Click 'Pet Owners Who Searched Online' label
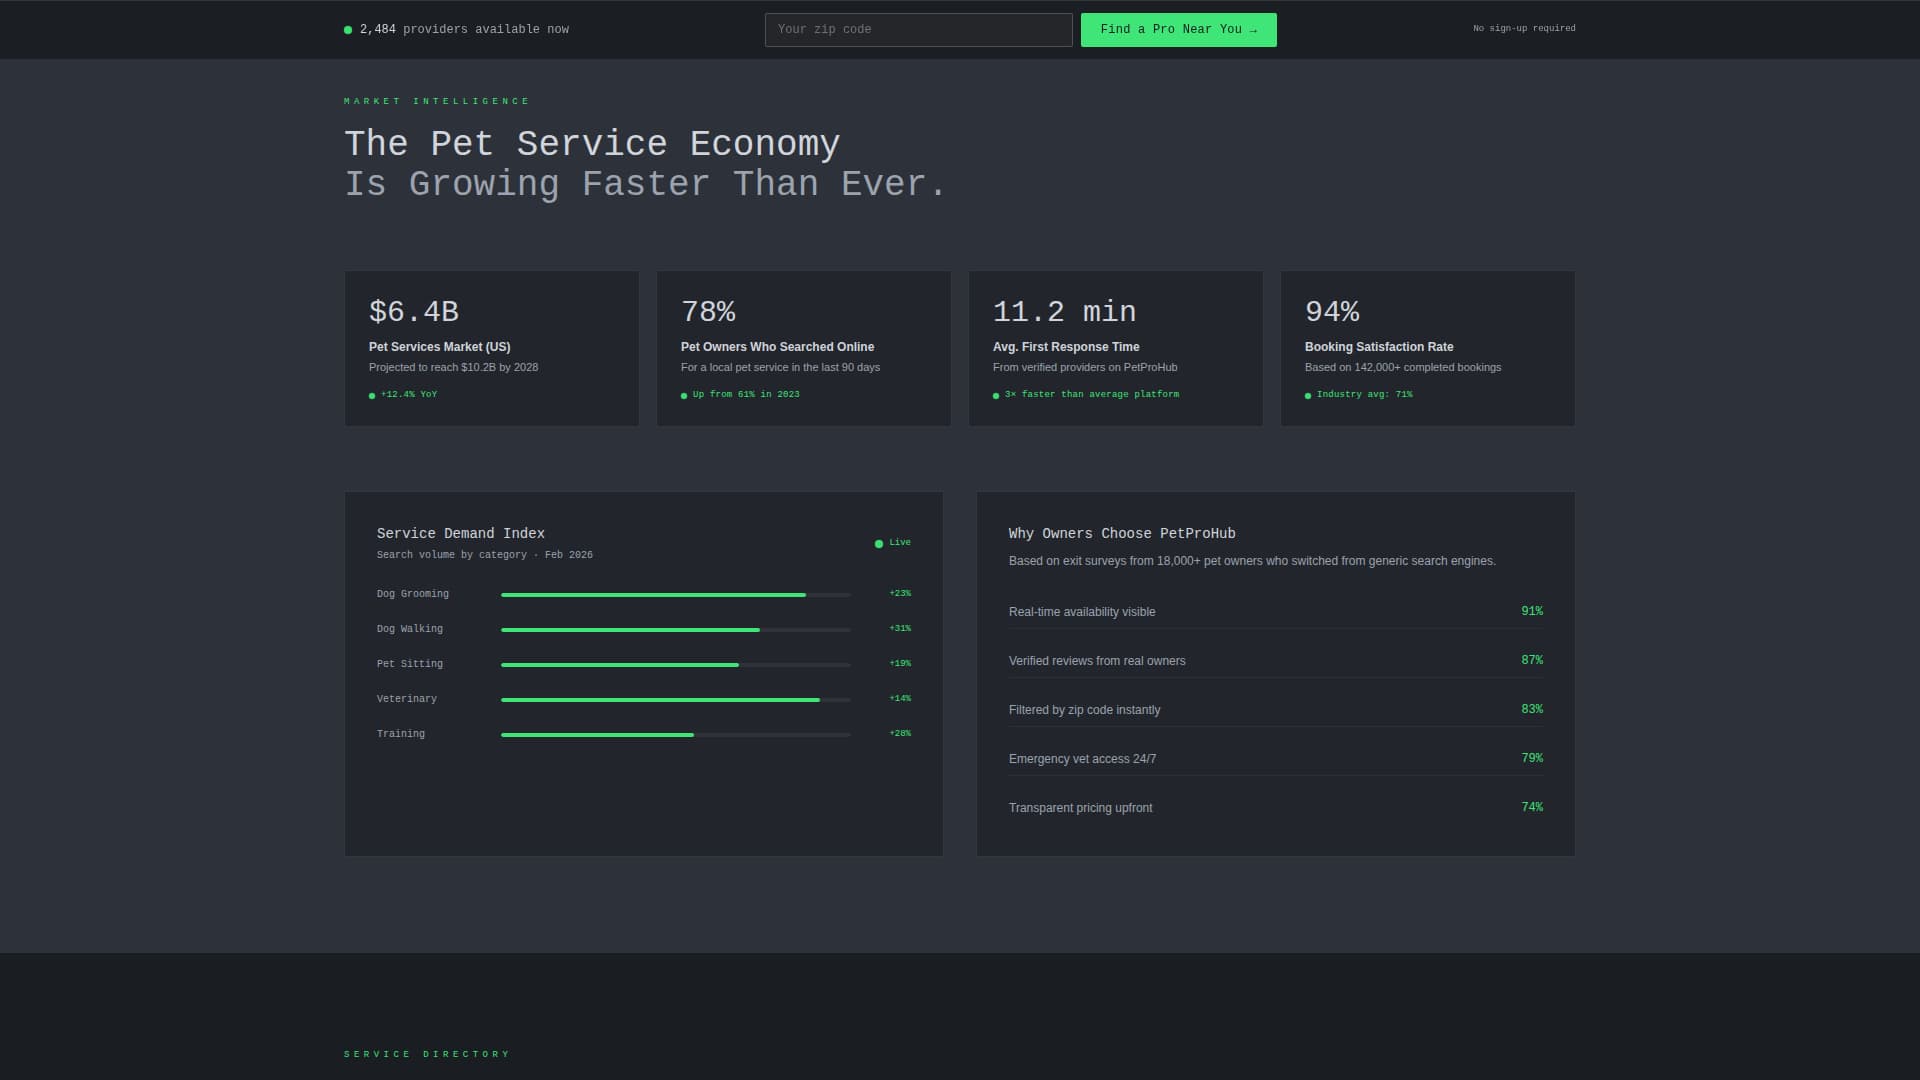 pyautogui.click(x=777, y=347)
